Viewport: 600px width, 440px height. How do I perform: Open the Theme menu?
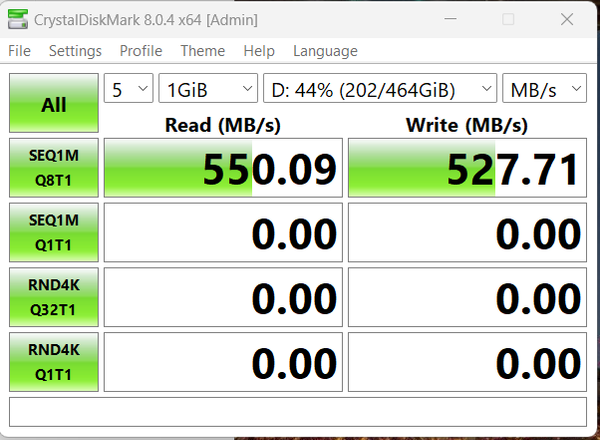[x=203, y=51]
